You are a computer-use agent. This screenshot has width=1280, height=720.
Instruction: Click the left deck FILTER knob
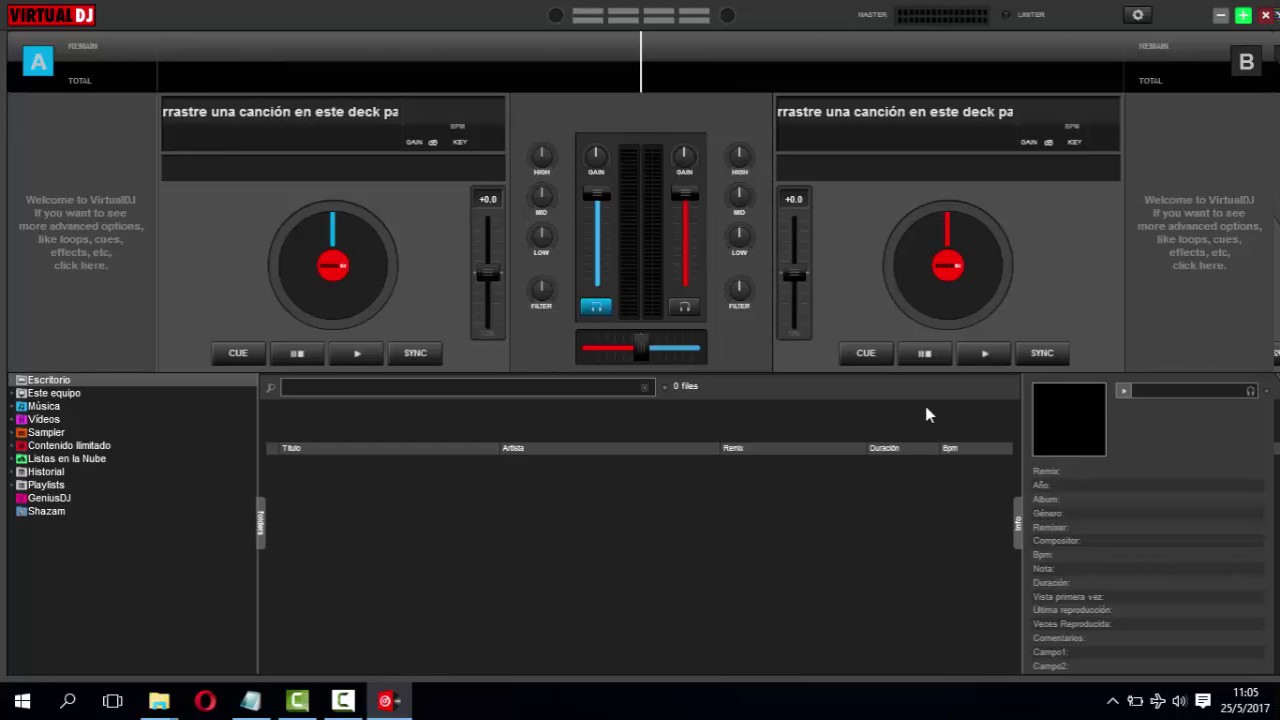[x=541, y=289]
